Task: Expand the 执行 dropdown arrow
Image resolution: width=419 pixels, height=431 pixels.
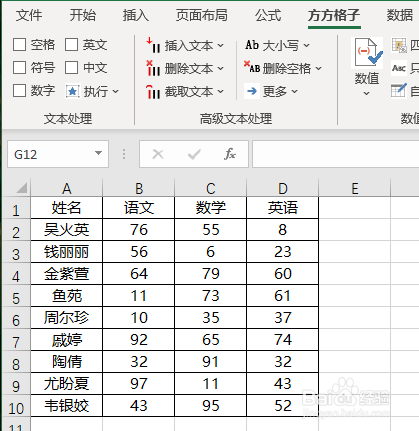Action: (115, 91)
